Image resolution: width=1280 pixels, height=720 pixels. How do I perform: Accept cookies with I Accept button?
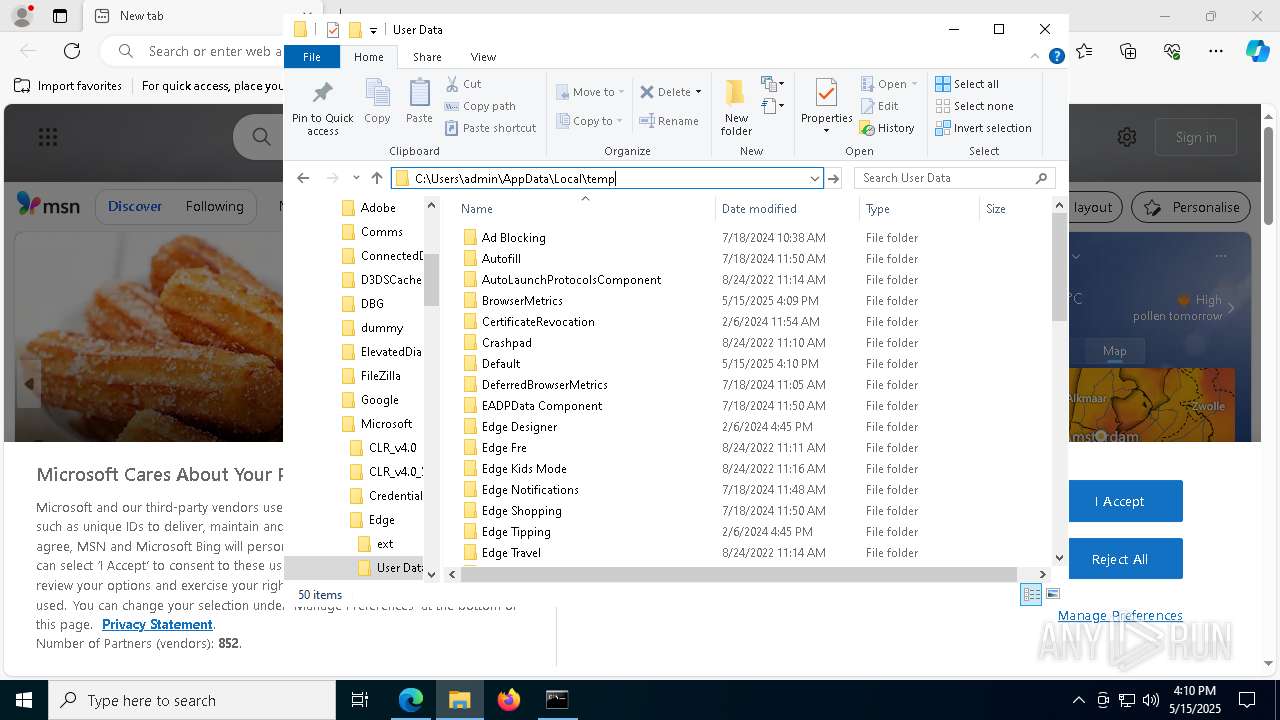[x=1119, y=501]
